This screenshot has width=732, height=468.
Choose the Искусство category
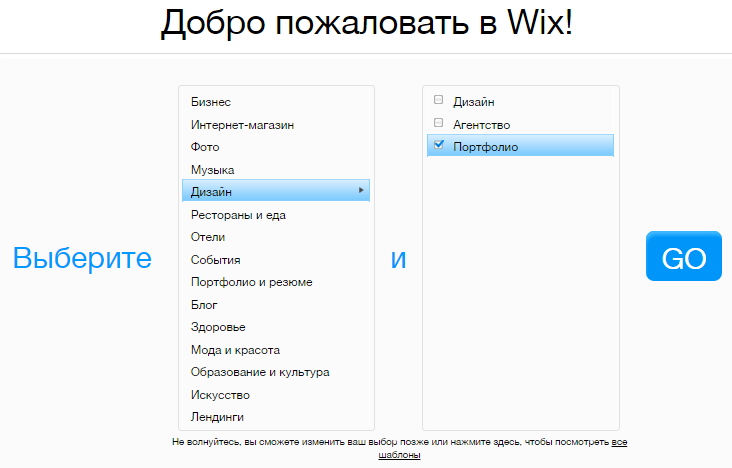[276, 395]
